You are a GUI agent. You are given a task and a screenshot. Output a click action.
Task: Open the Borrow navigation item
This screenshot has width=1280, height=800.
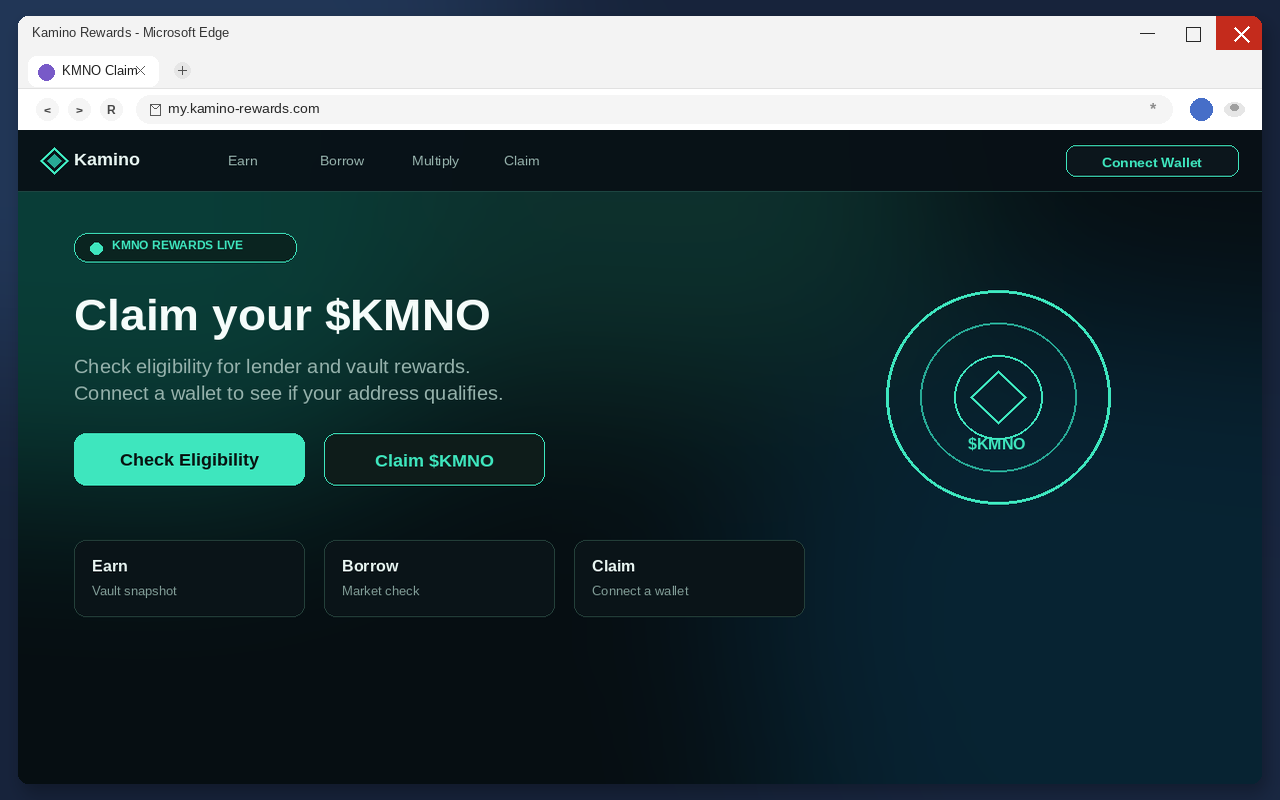342,161
